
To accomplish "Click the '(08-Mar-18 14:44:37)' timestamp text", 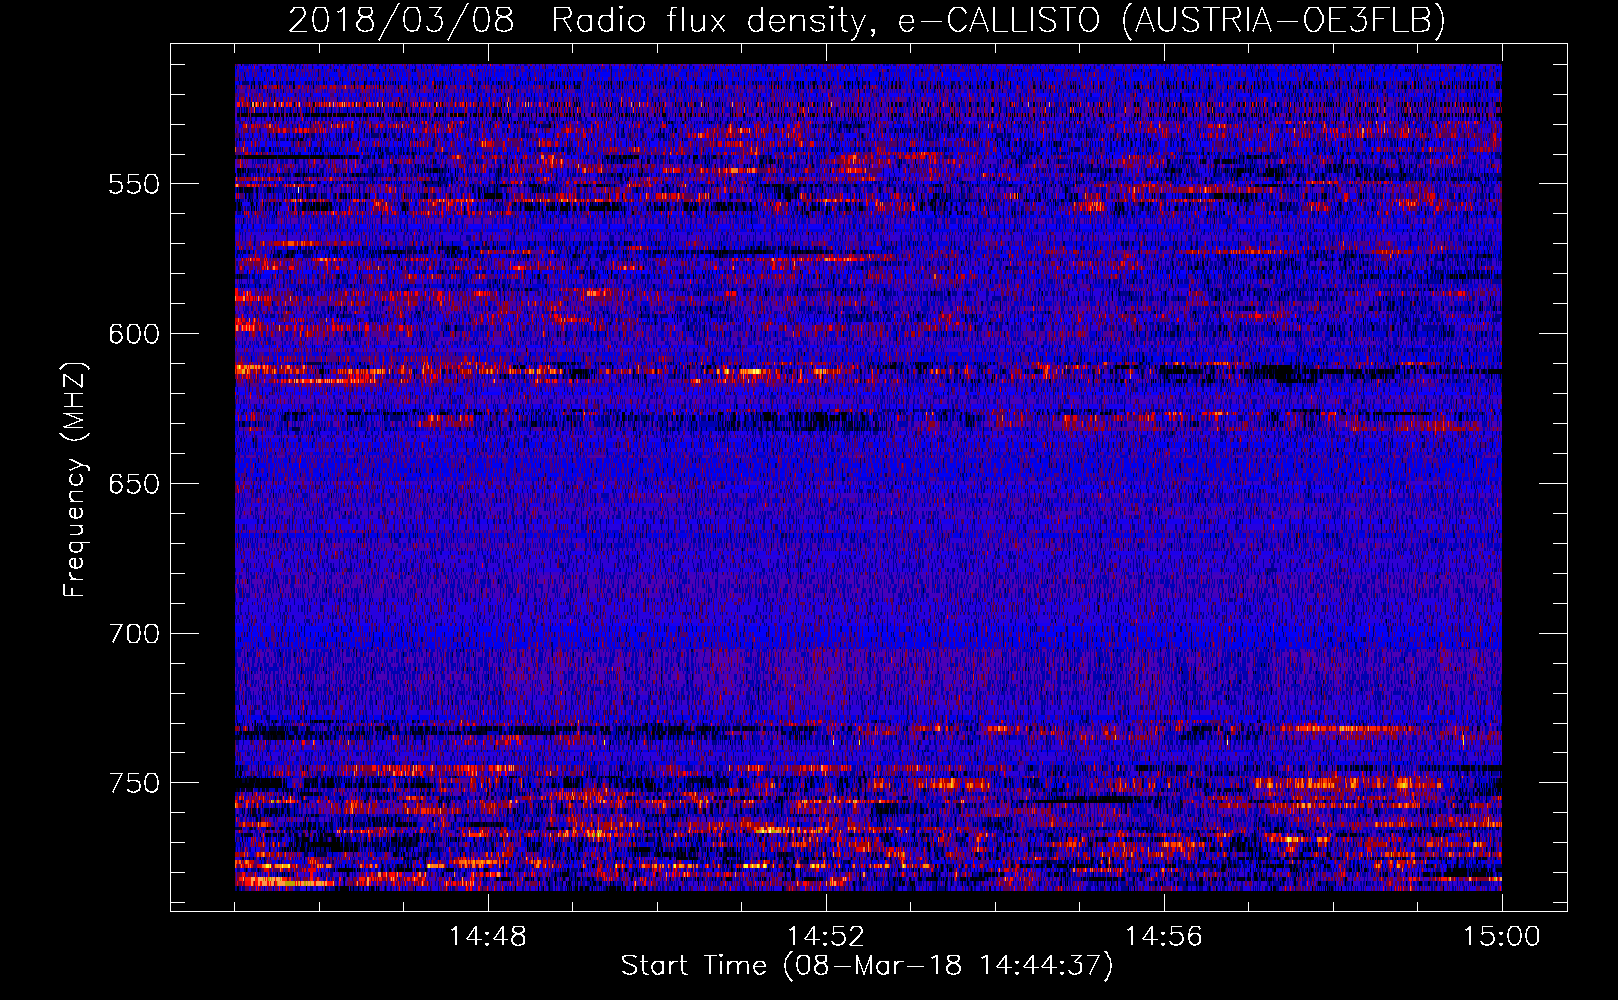I will pos(948,966).
